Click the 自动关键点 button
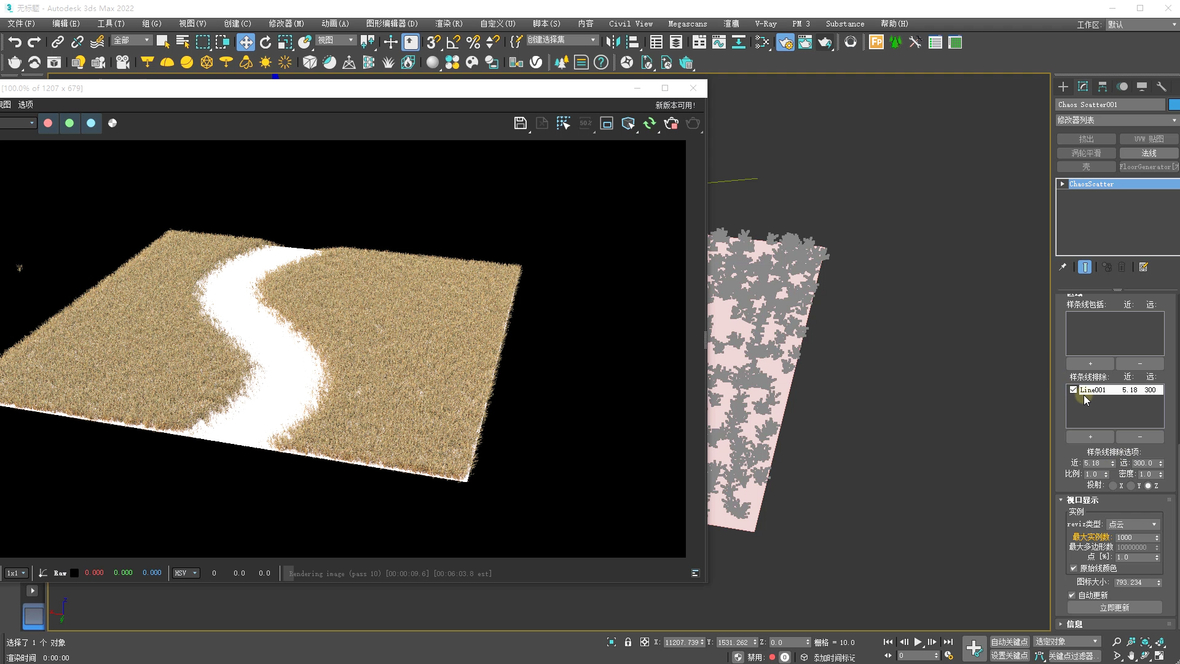 (1009, 642)
